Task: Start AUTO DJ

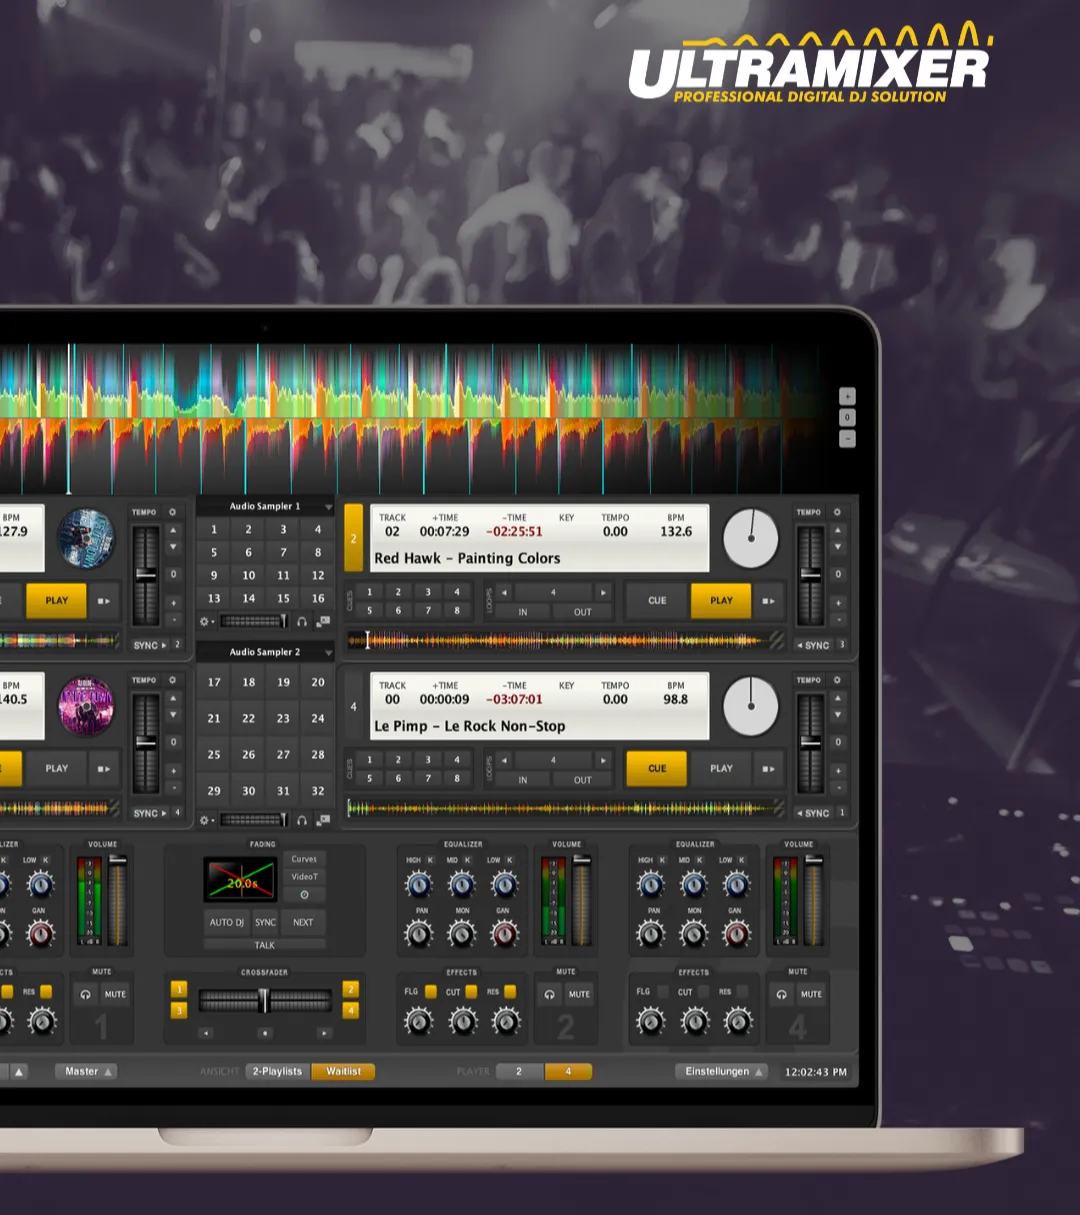Action: pyautogui.click(x=227, y=922)
